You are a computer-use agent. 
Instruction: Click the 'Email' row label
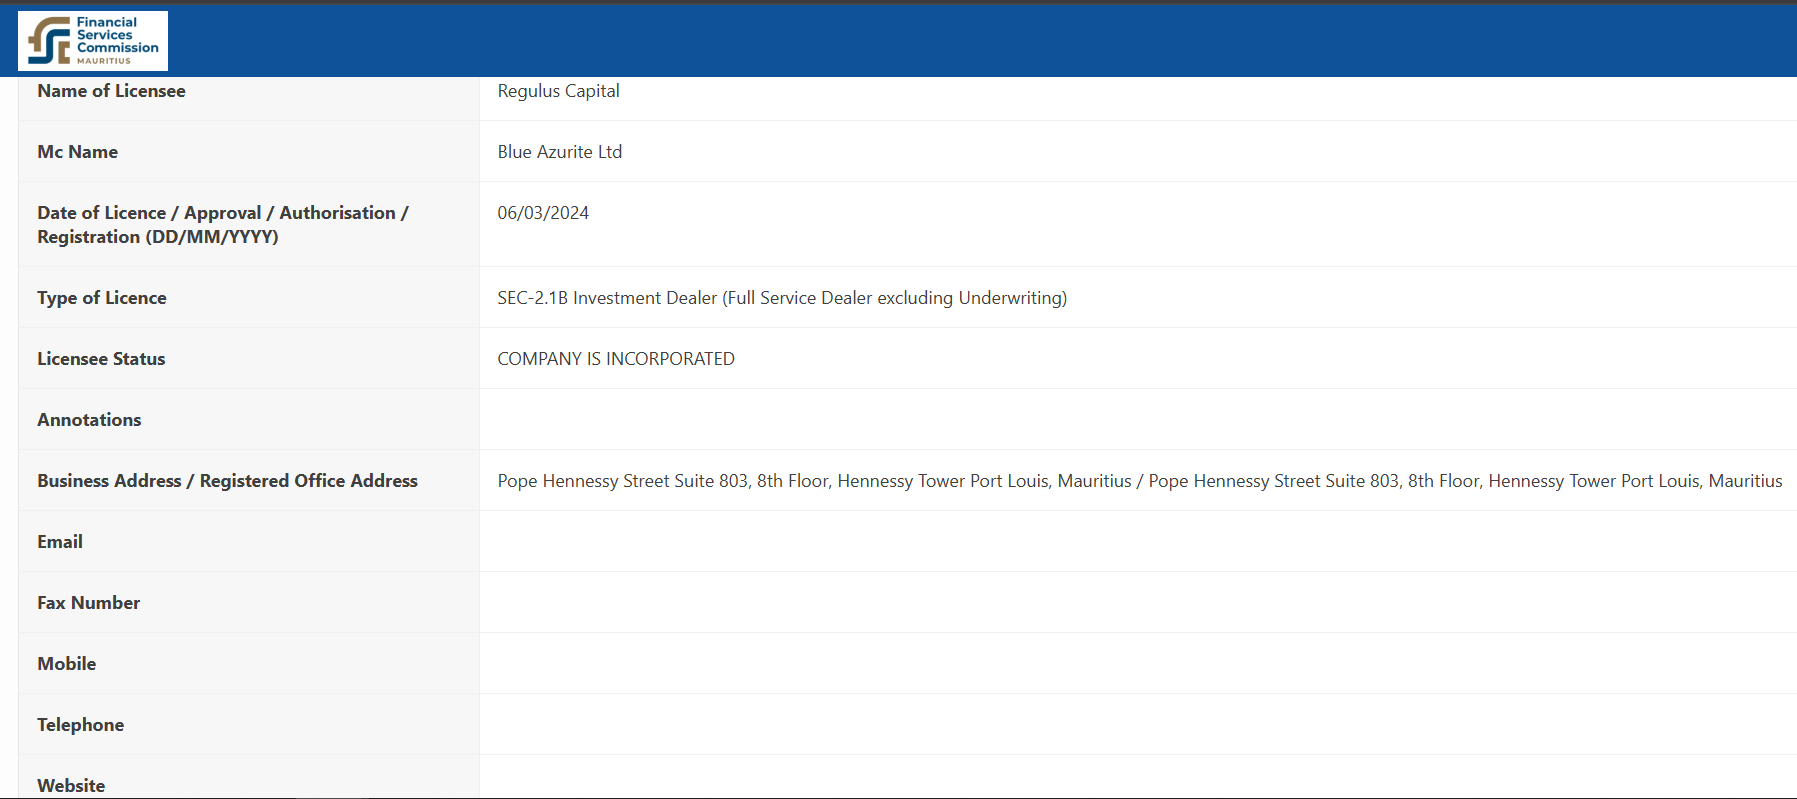[60, 542]
